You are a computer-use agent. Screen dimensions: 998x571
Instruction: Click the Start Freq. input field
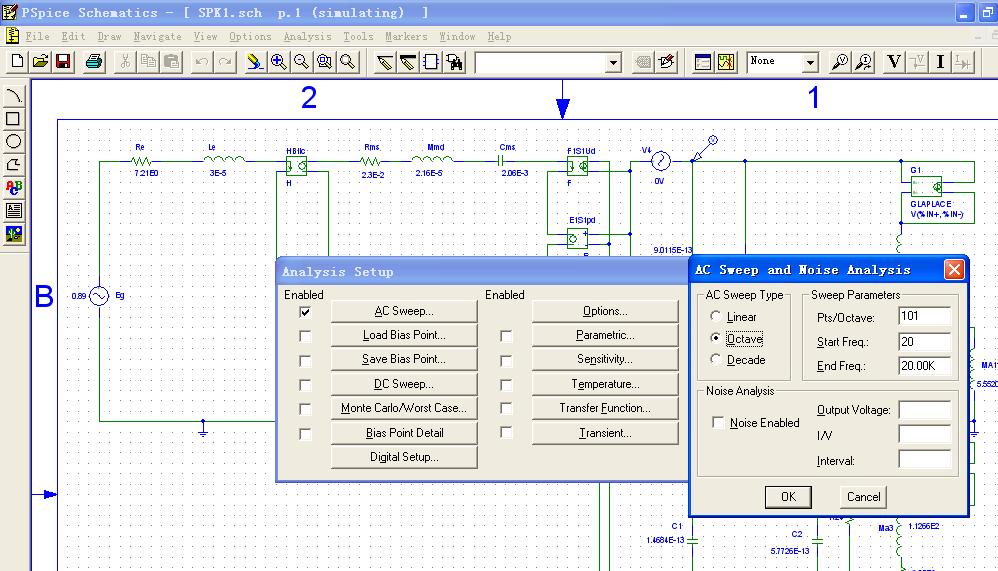[925, 342]
